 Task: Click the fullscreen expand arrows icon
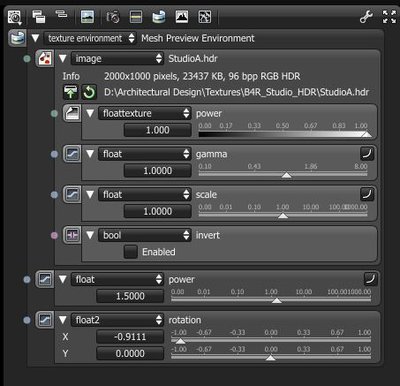[389, 16]
